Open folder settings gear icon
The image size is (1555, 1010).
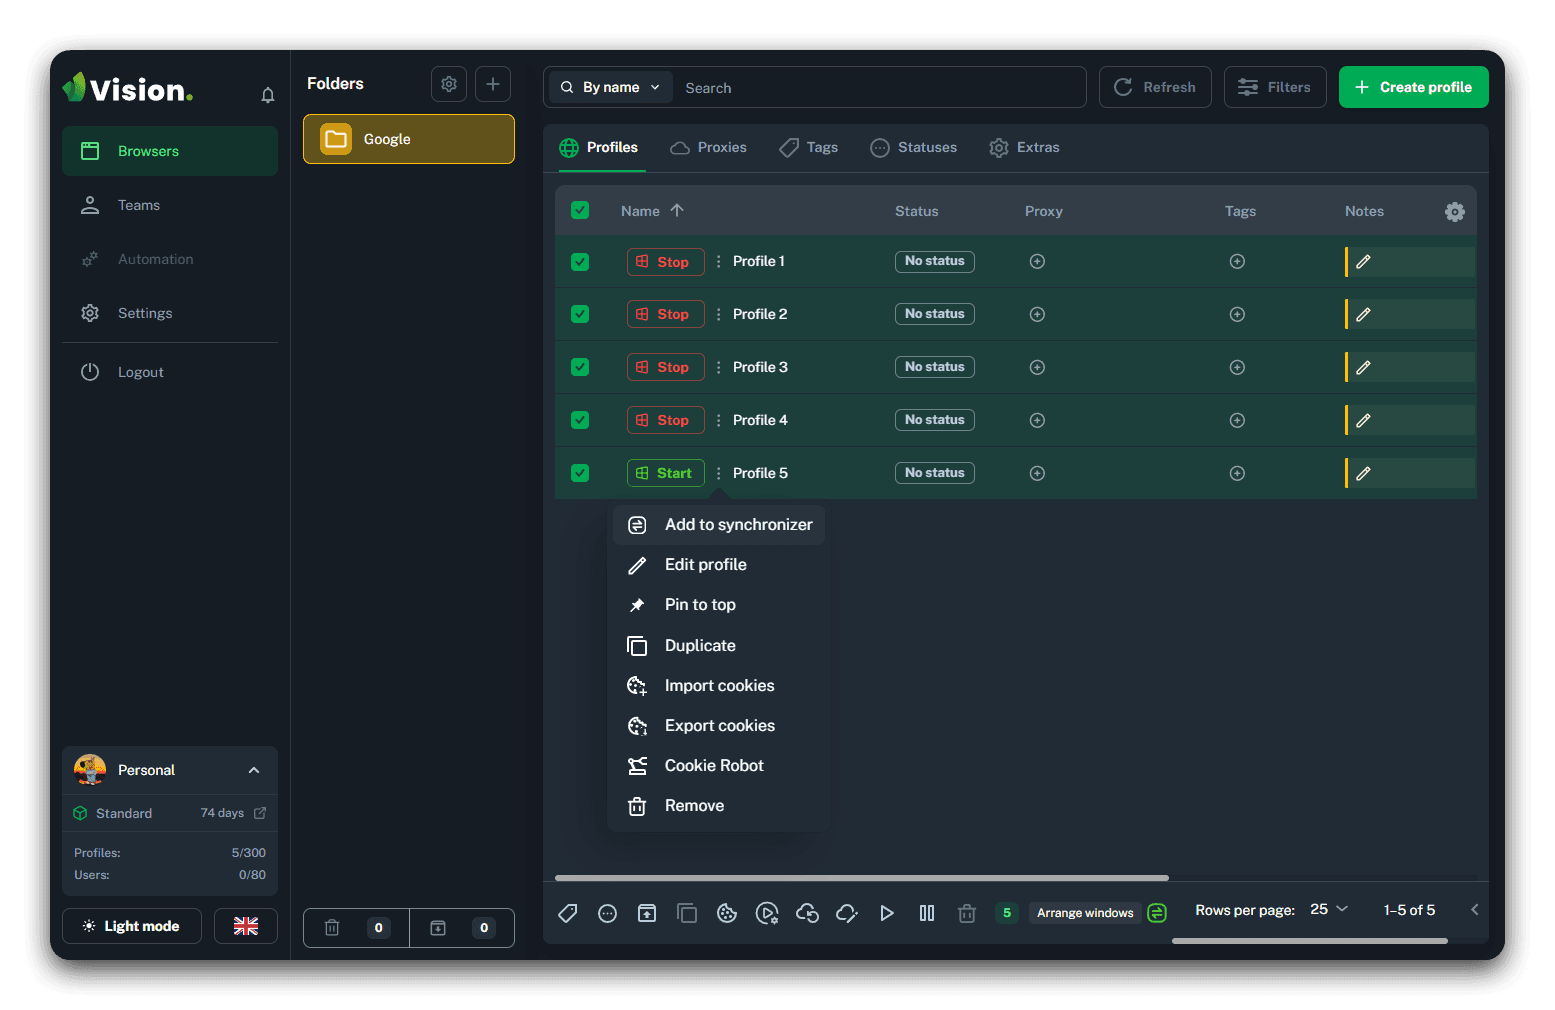point(449,84)
